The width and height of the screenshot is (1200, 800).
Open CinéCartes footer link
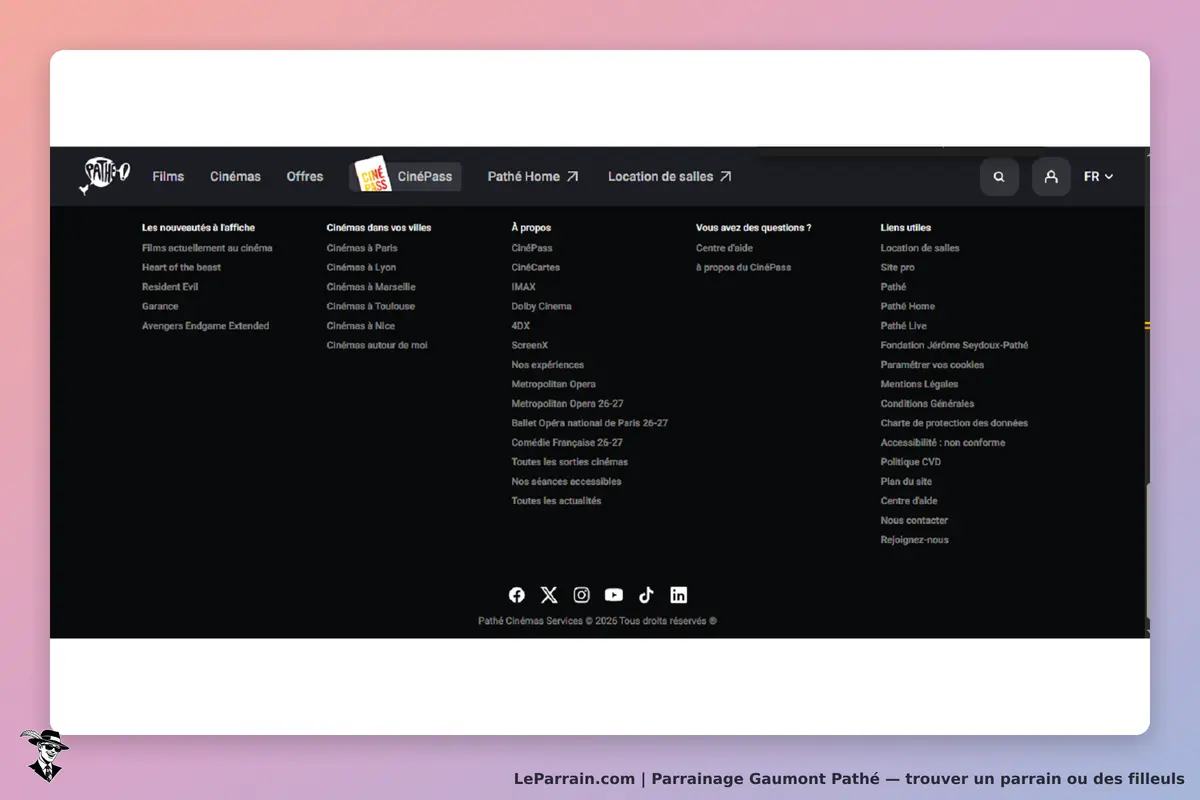[536, 267]
